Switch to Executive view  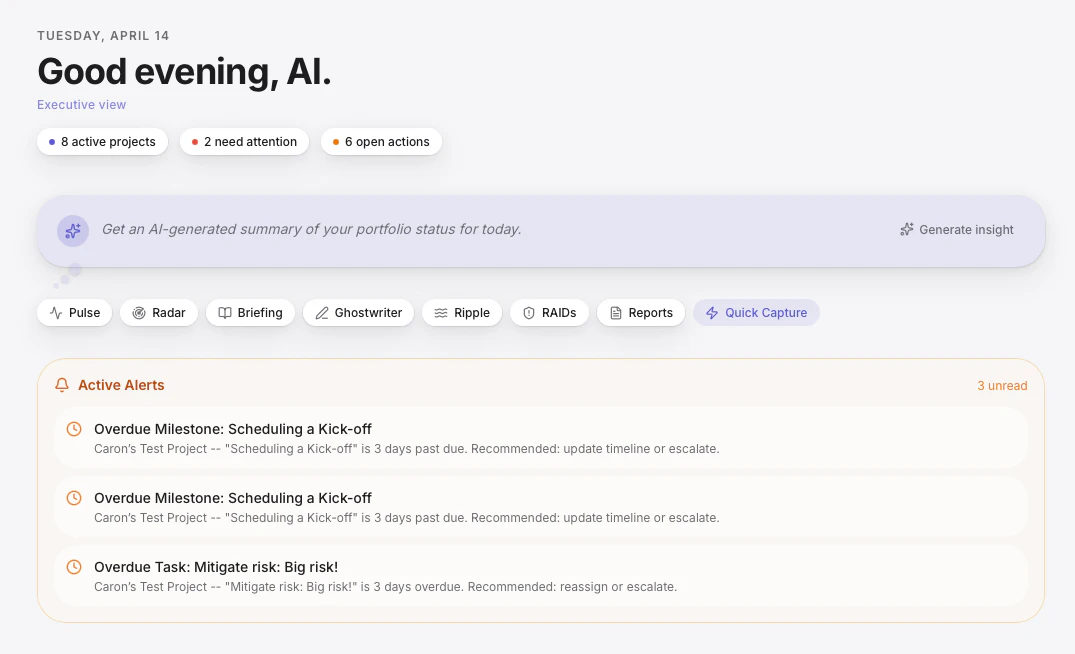pyautogui.click(x=81, y=104)
